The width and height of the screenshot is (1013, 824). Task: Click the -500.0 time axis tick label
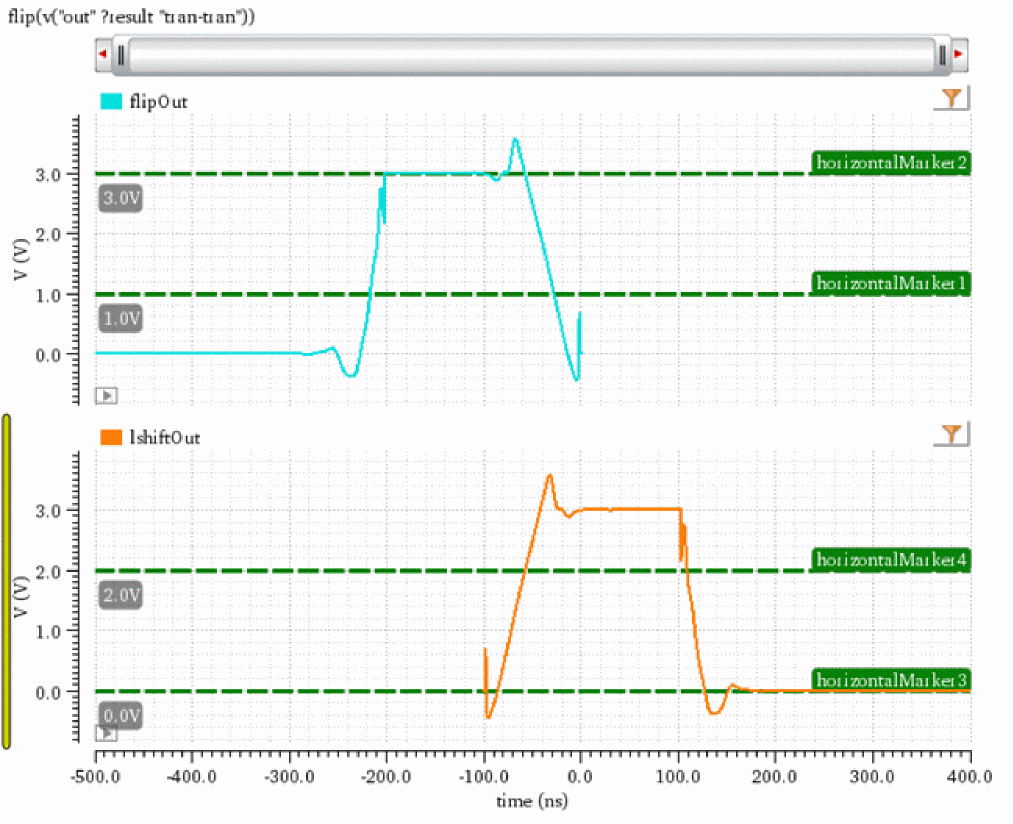coord(95,777)
